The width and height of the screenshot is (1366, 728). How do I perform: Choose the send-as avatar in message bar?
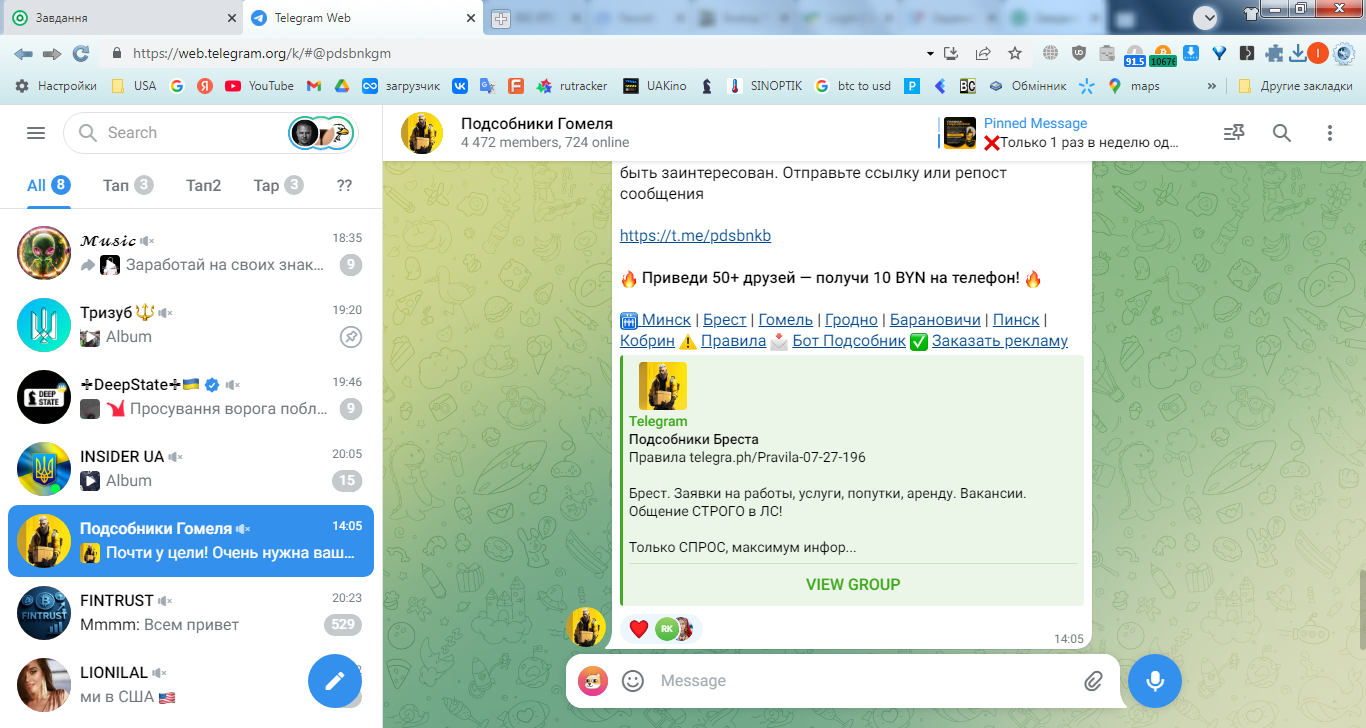(x=593, y=681)
